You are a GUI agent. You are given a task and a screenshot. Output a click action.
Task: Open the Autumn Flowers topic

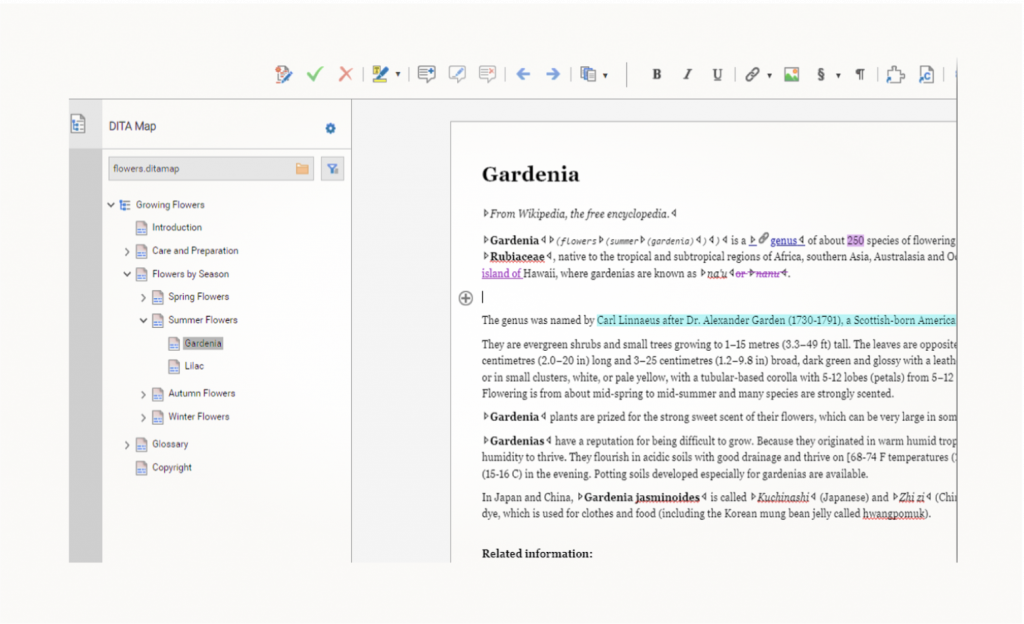[202, 393]
